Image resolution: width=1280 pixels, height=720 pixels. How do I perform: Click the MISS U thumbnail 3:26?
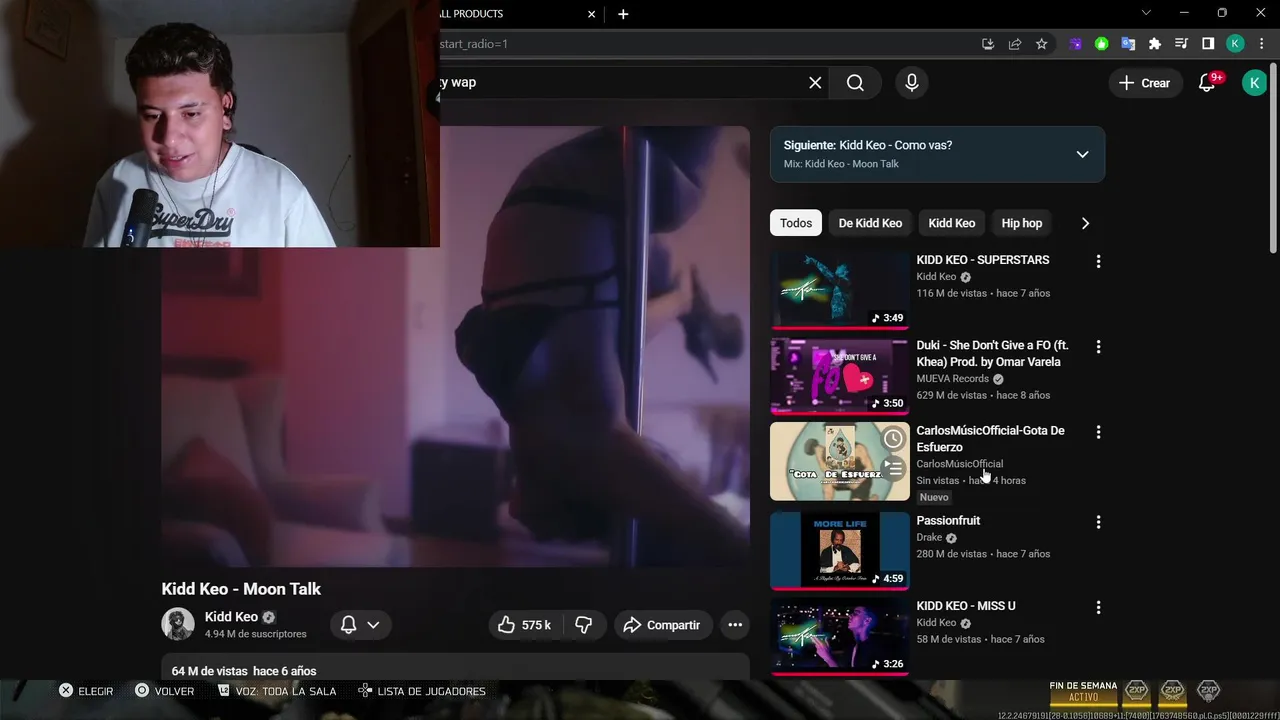tap(840, 636)
